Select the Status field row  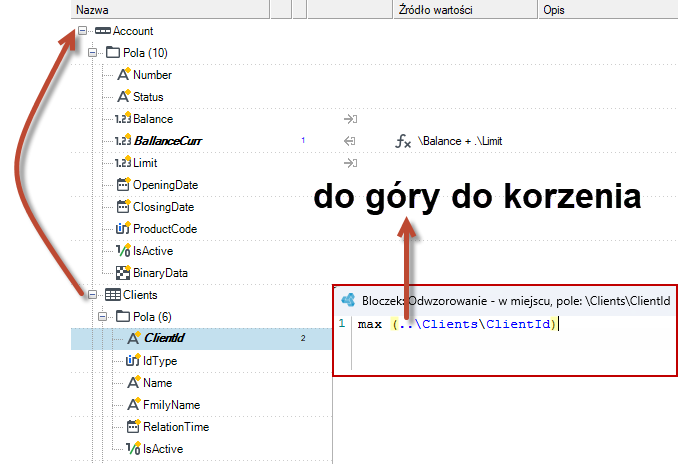point(148,96)
